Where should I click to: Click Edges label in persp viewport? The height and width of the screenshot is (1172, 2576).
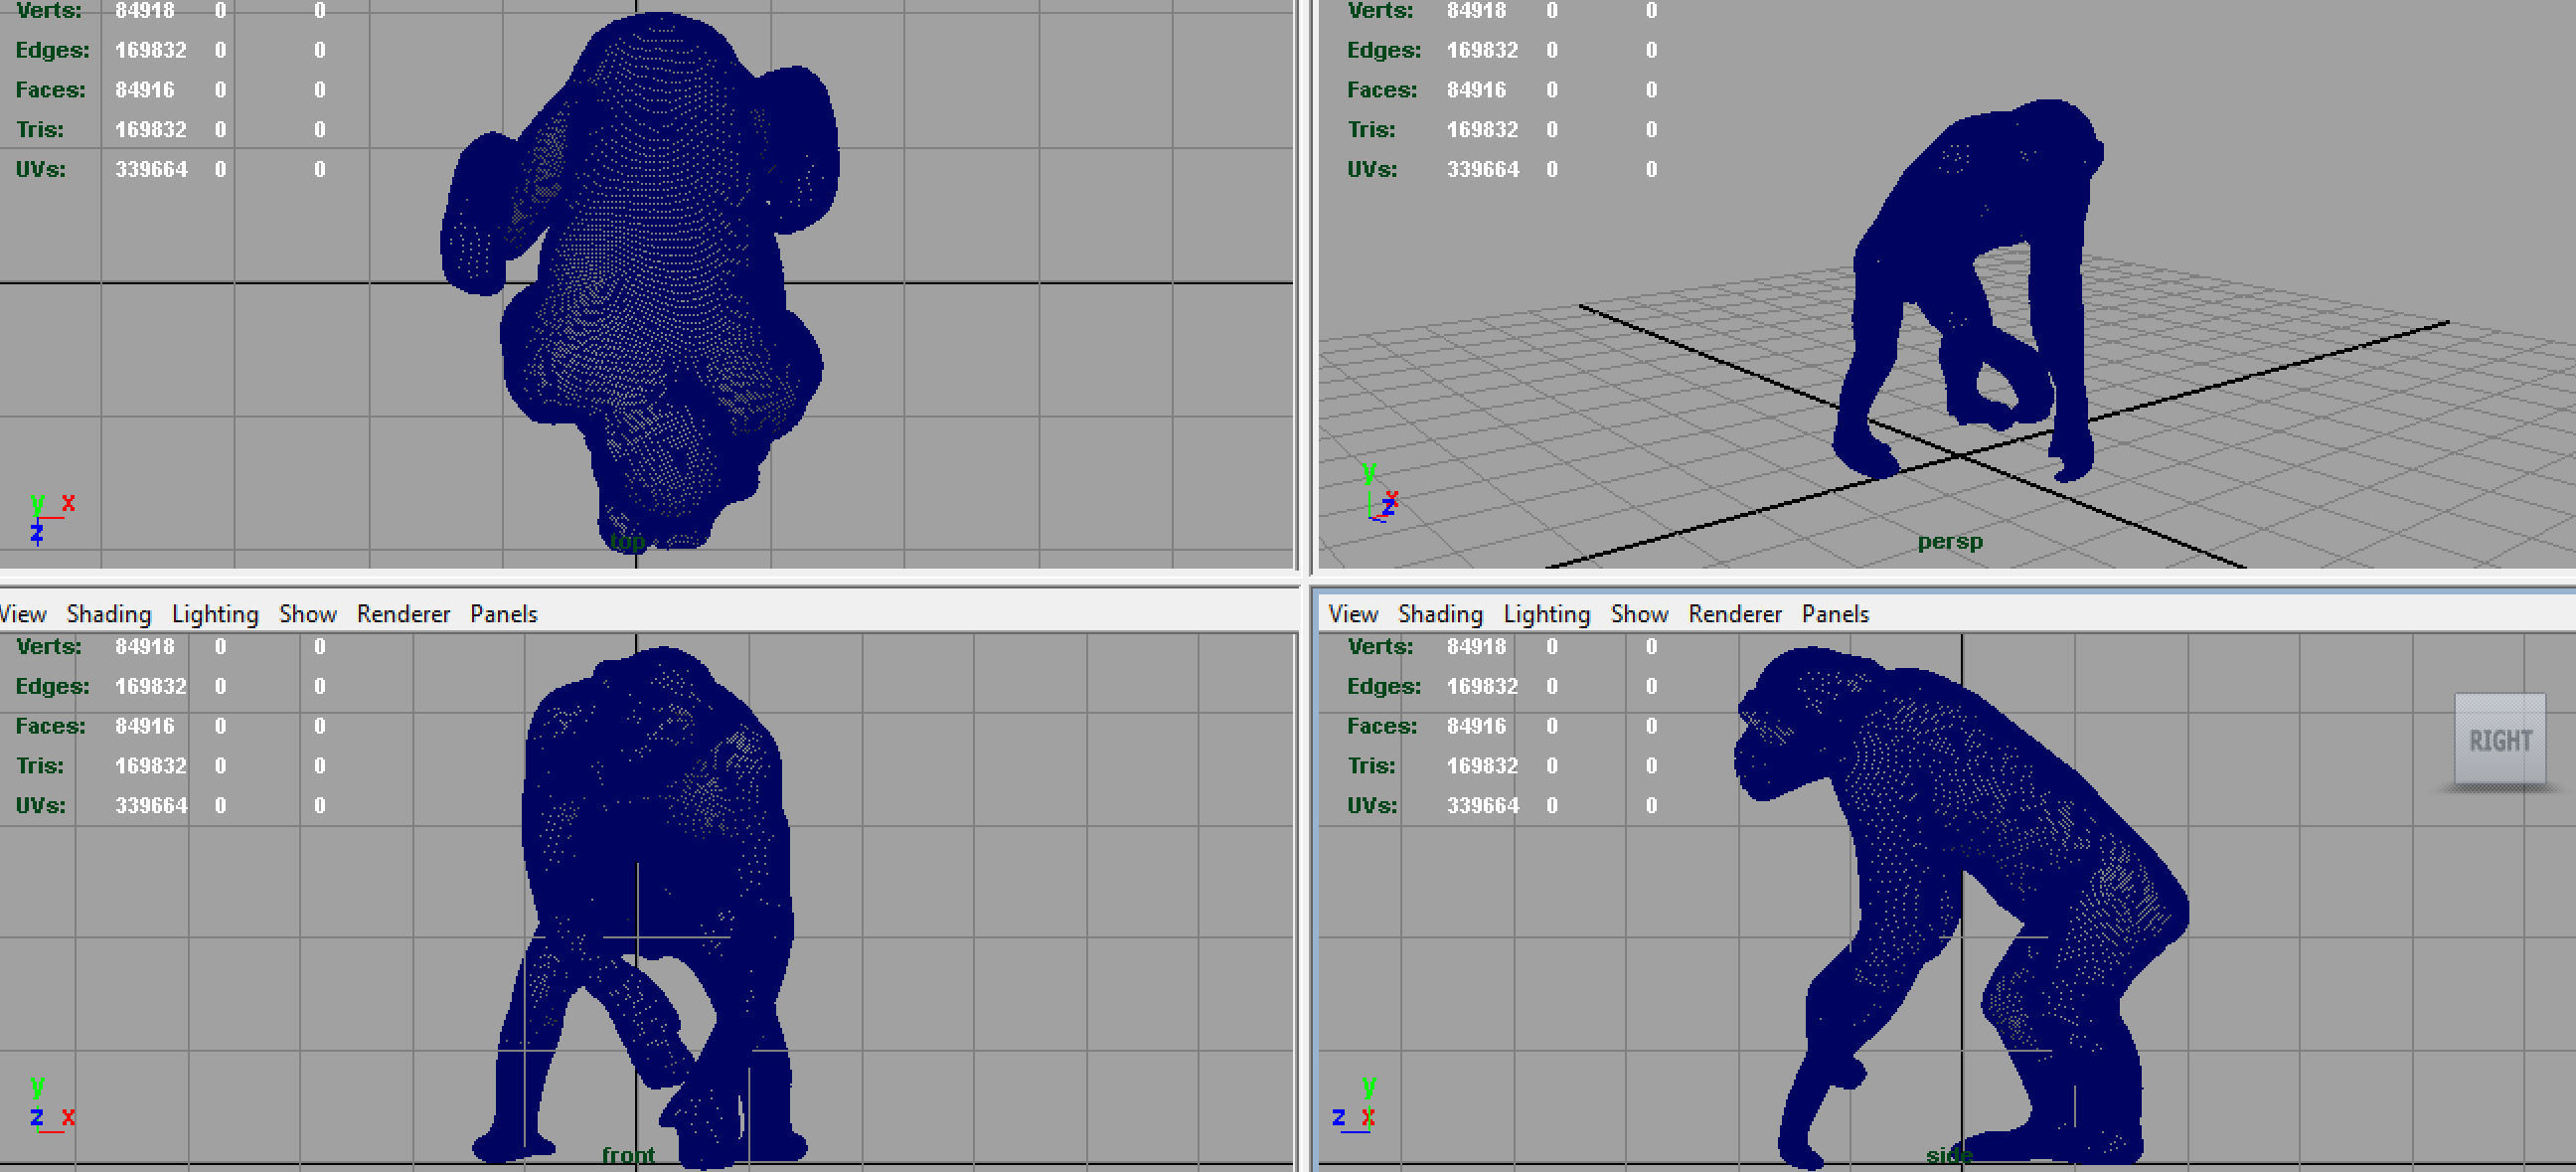[x=1383, y=50]
